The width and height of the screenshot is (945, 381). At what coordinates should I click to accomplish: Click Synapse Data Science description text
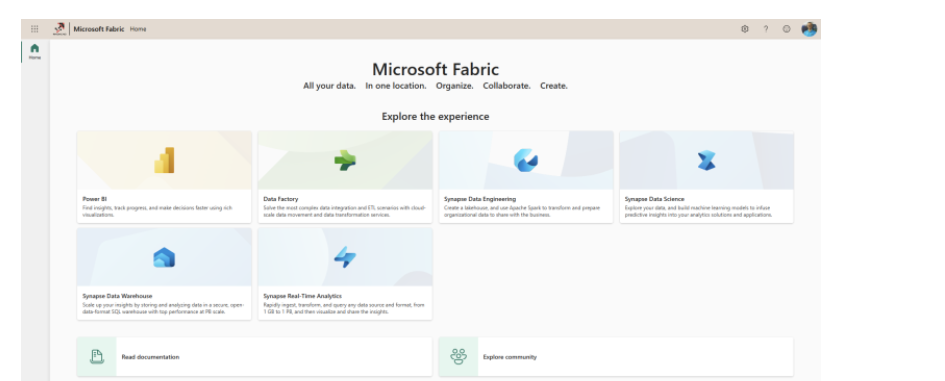coord(699,211)
